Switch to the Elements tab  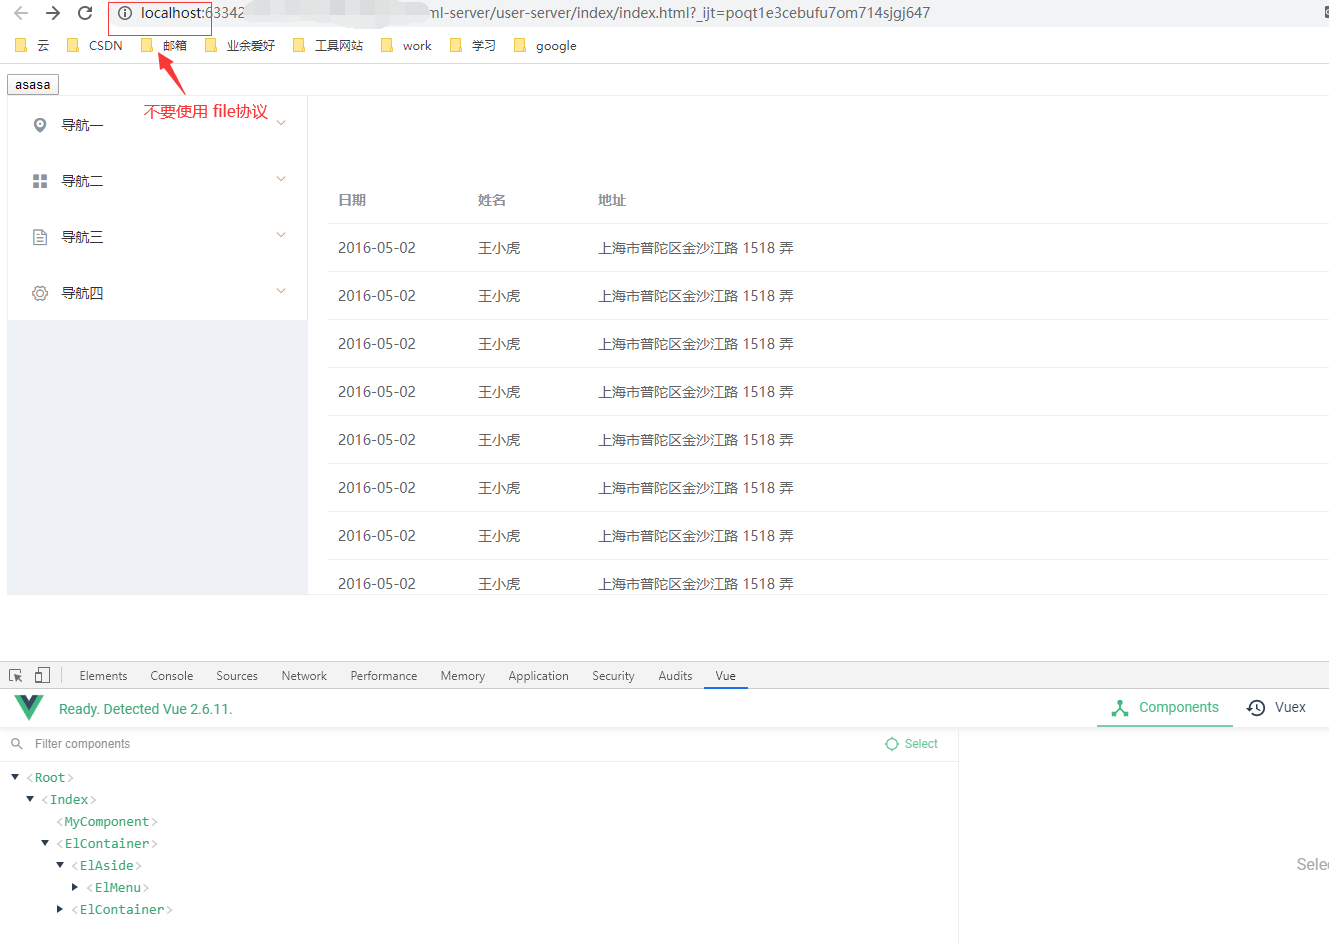tap(103, 676)
